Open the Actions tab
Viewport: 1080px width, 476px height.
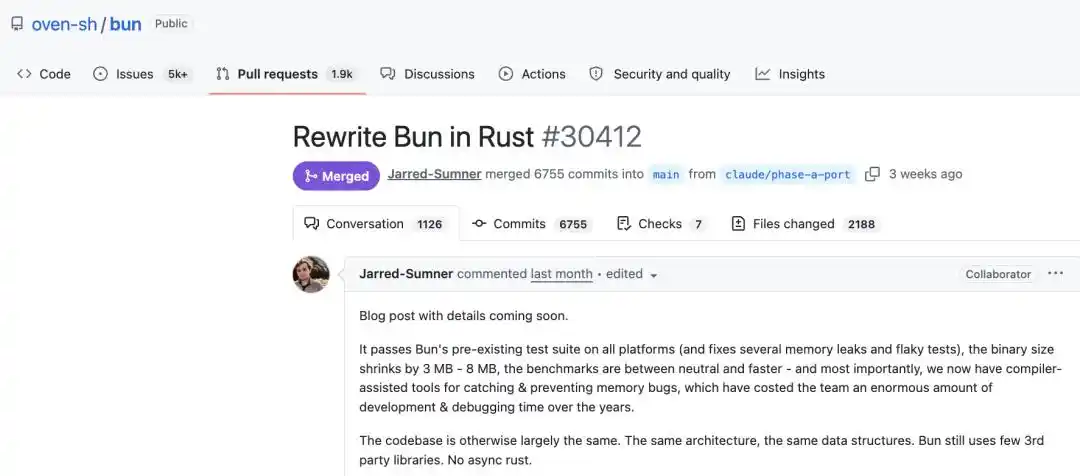pyautogui.click(x=532, y=74)
